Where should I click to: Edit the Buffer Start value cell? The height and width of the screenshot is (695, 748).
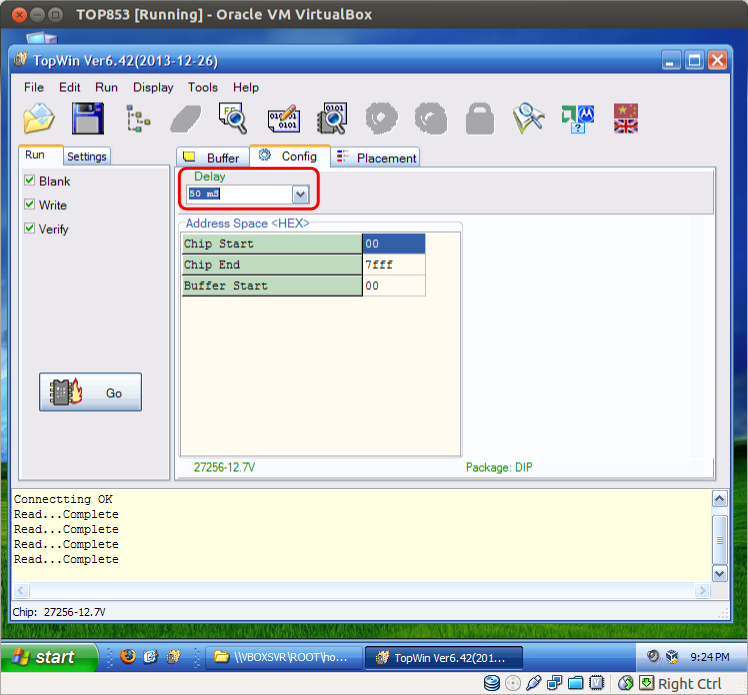tap(394, 286)
